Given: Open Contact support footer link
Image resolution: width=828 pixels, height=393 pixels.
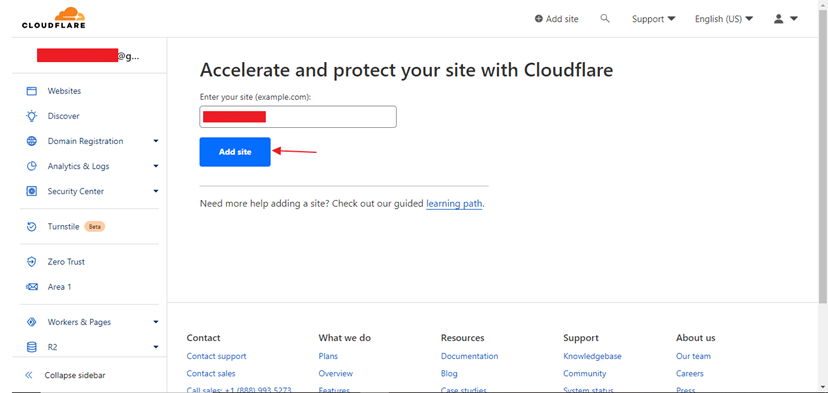Looking at the screenshot, I should [217, 356].
